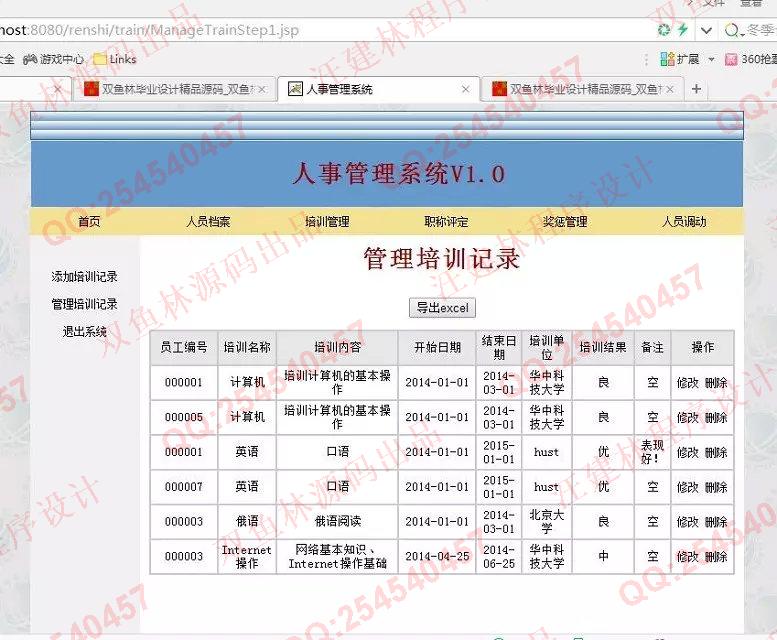Click 修改 for employee 000001 英语 row

[687, 452]
